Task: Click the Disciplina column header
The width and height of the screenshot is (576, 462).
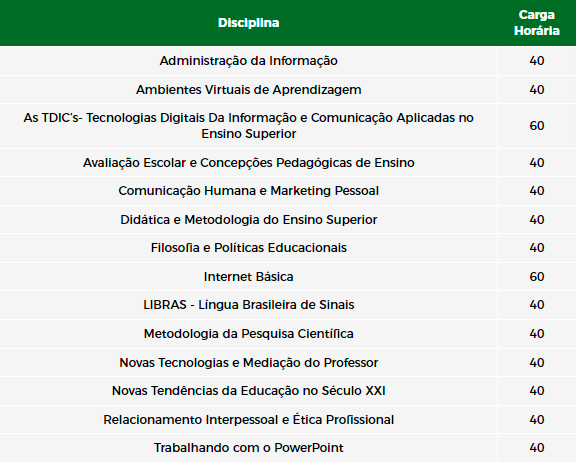Action: [248, 23]
